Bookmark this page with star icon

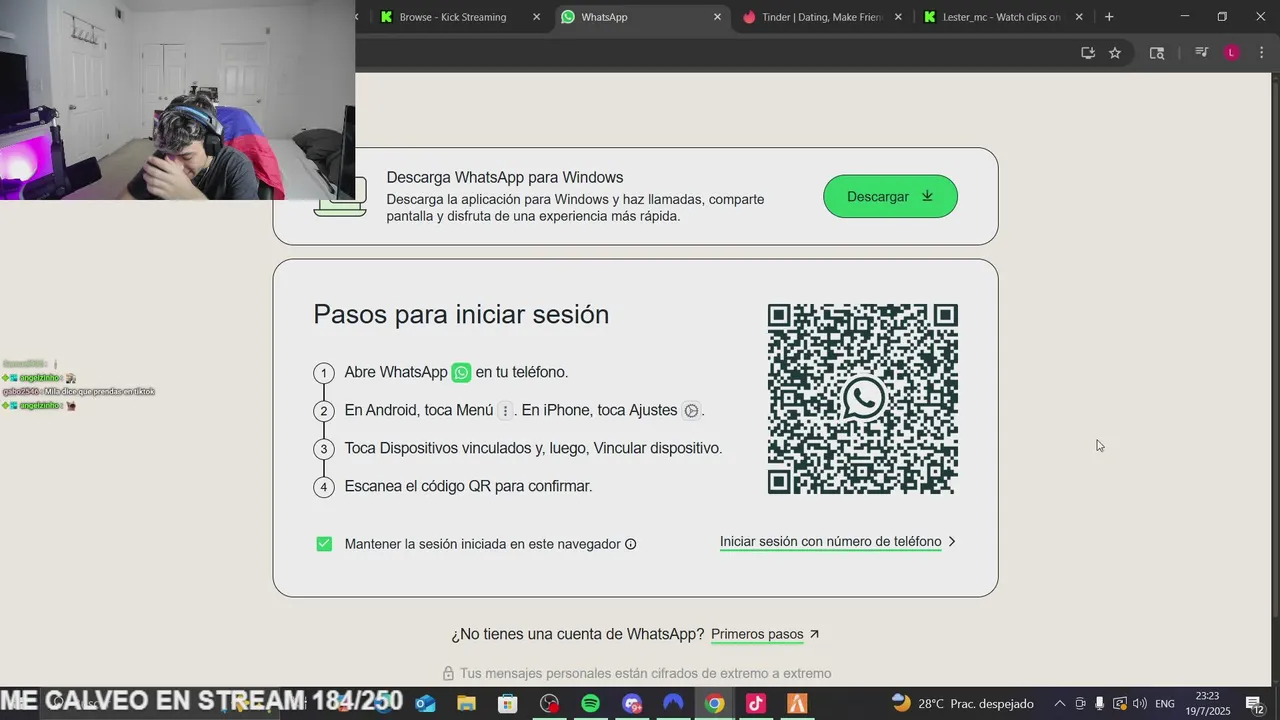pos(1115,53)
